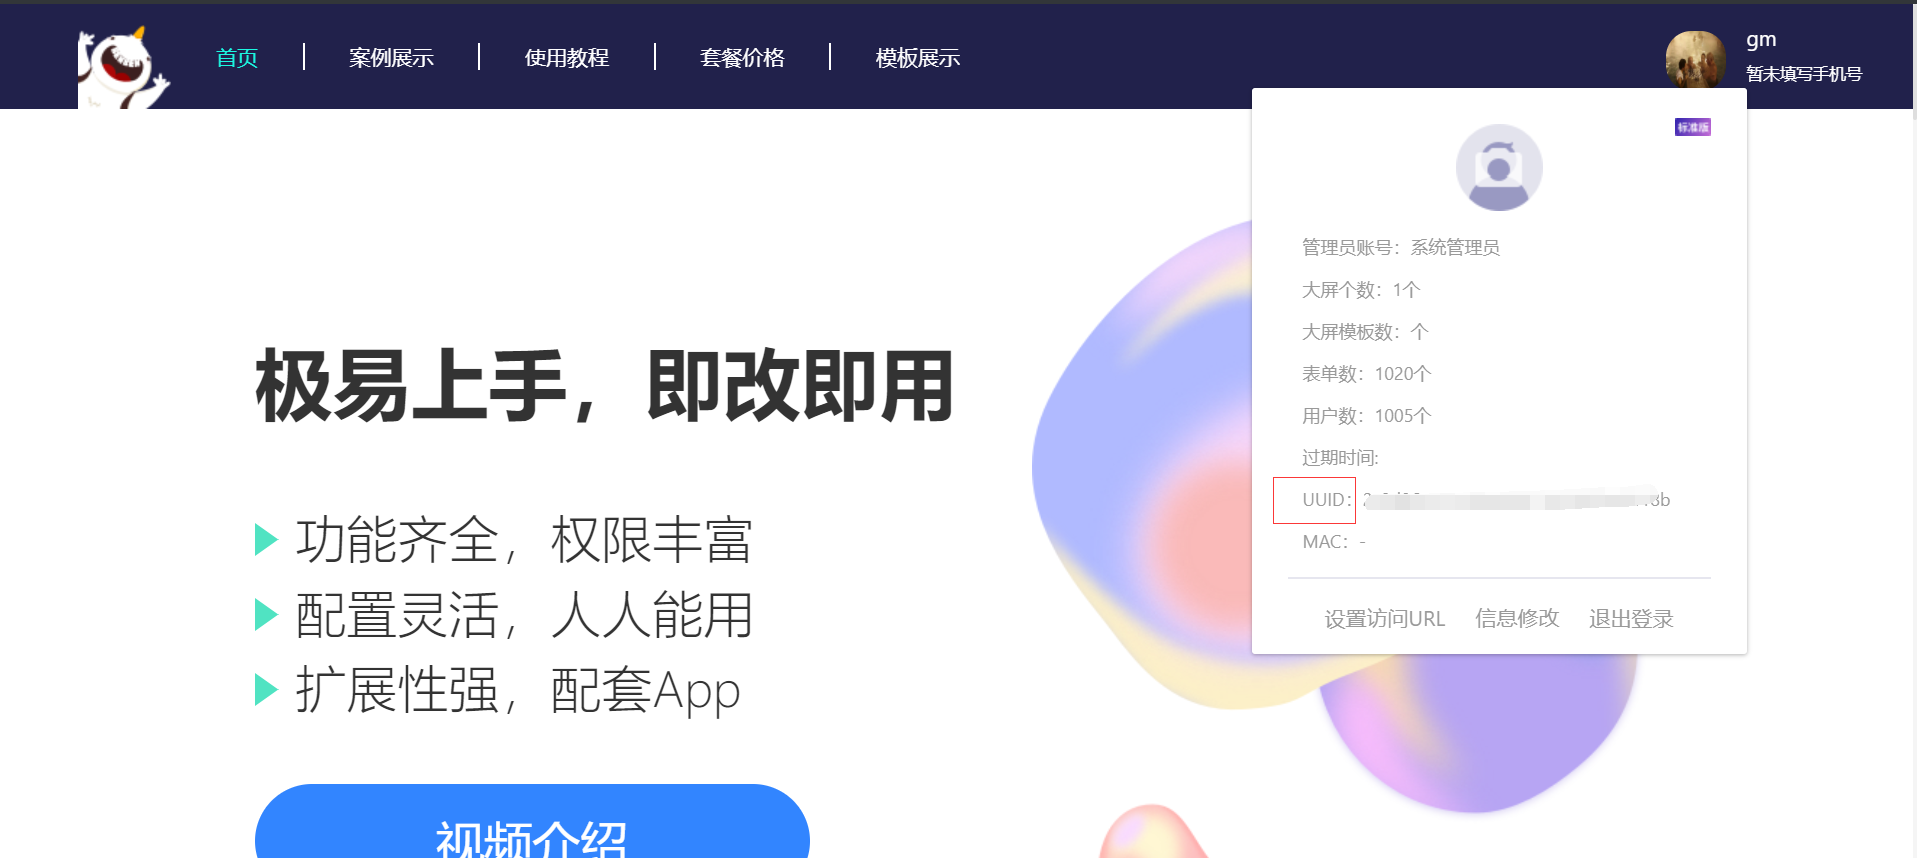1917x858 pixels.
Task: Open the 首页 navigation tab
Action: [x=237, y=58]
